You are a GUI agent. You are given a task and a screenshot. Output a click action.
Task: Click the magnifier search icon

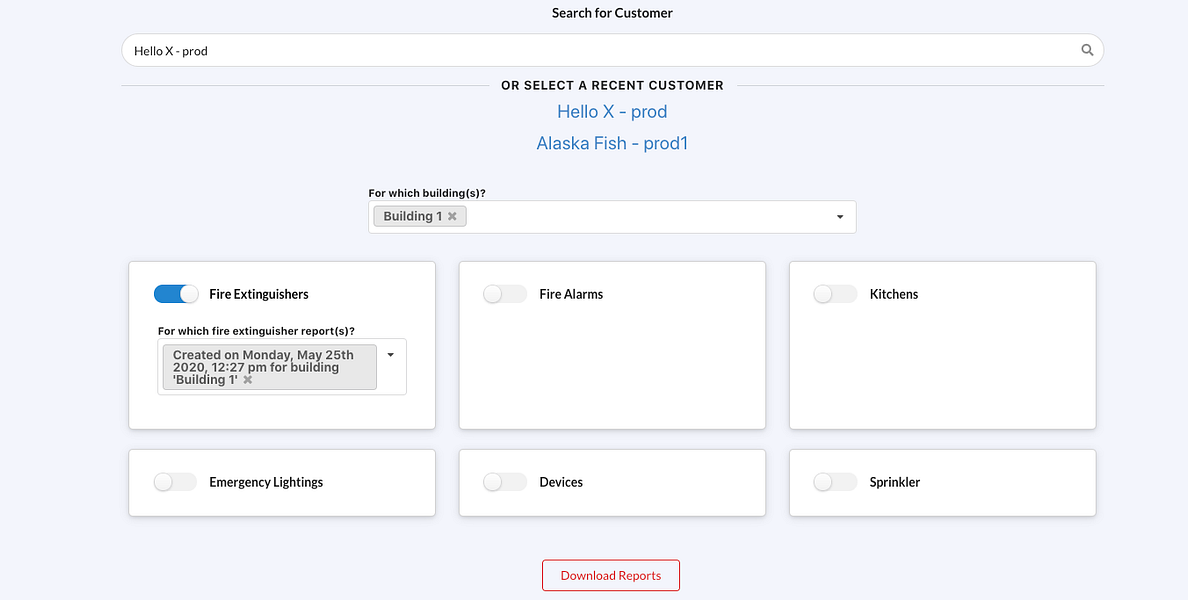1087,50
